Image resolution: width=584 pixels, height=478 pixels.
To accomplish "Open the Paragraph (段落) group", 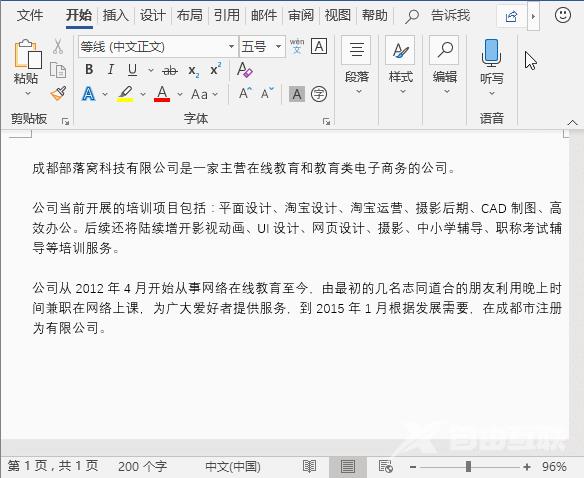I will (x=356, y=65).
